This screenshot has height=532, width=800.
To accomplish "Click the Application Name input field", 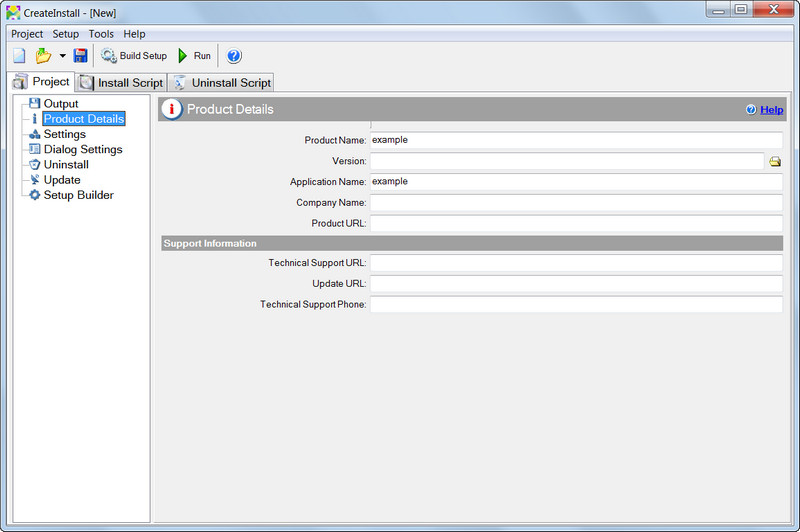I will 576,182.
